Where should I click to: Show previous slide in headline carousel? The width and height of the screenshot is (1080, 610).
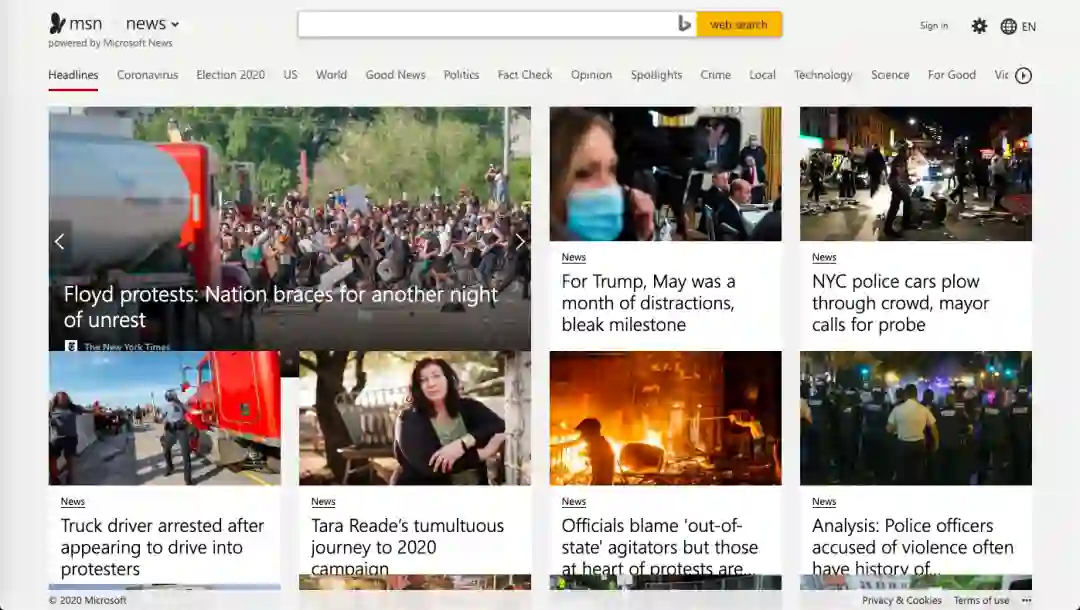coord(59,241)
